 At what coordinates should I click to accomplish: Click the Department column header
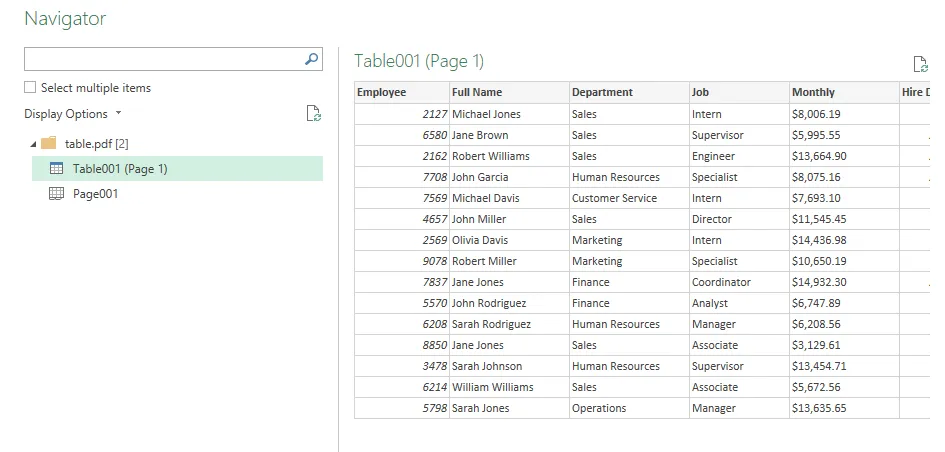pos(629,92)
